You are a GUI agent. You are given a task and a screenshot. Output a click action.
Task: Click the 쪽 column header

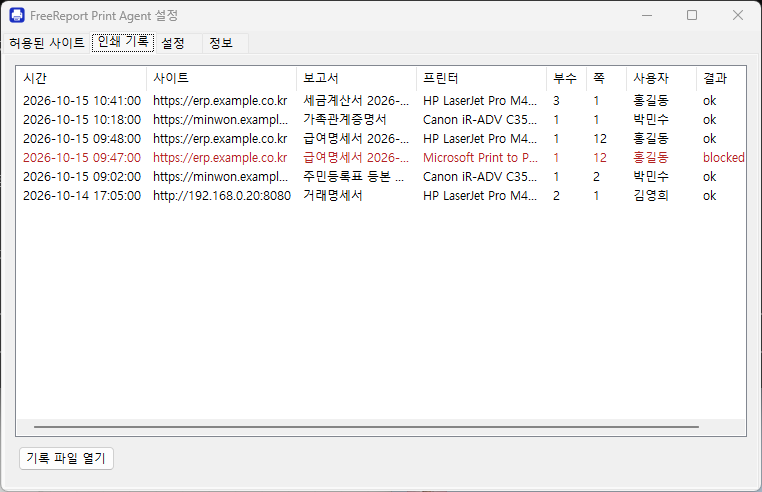pyautogui.click(x=606, y=78)
